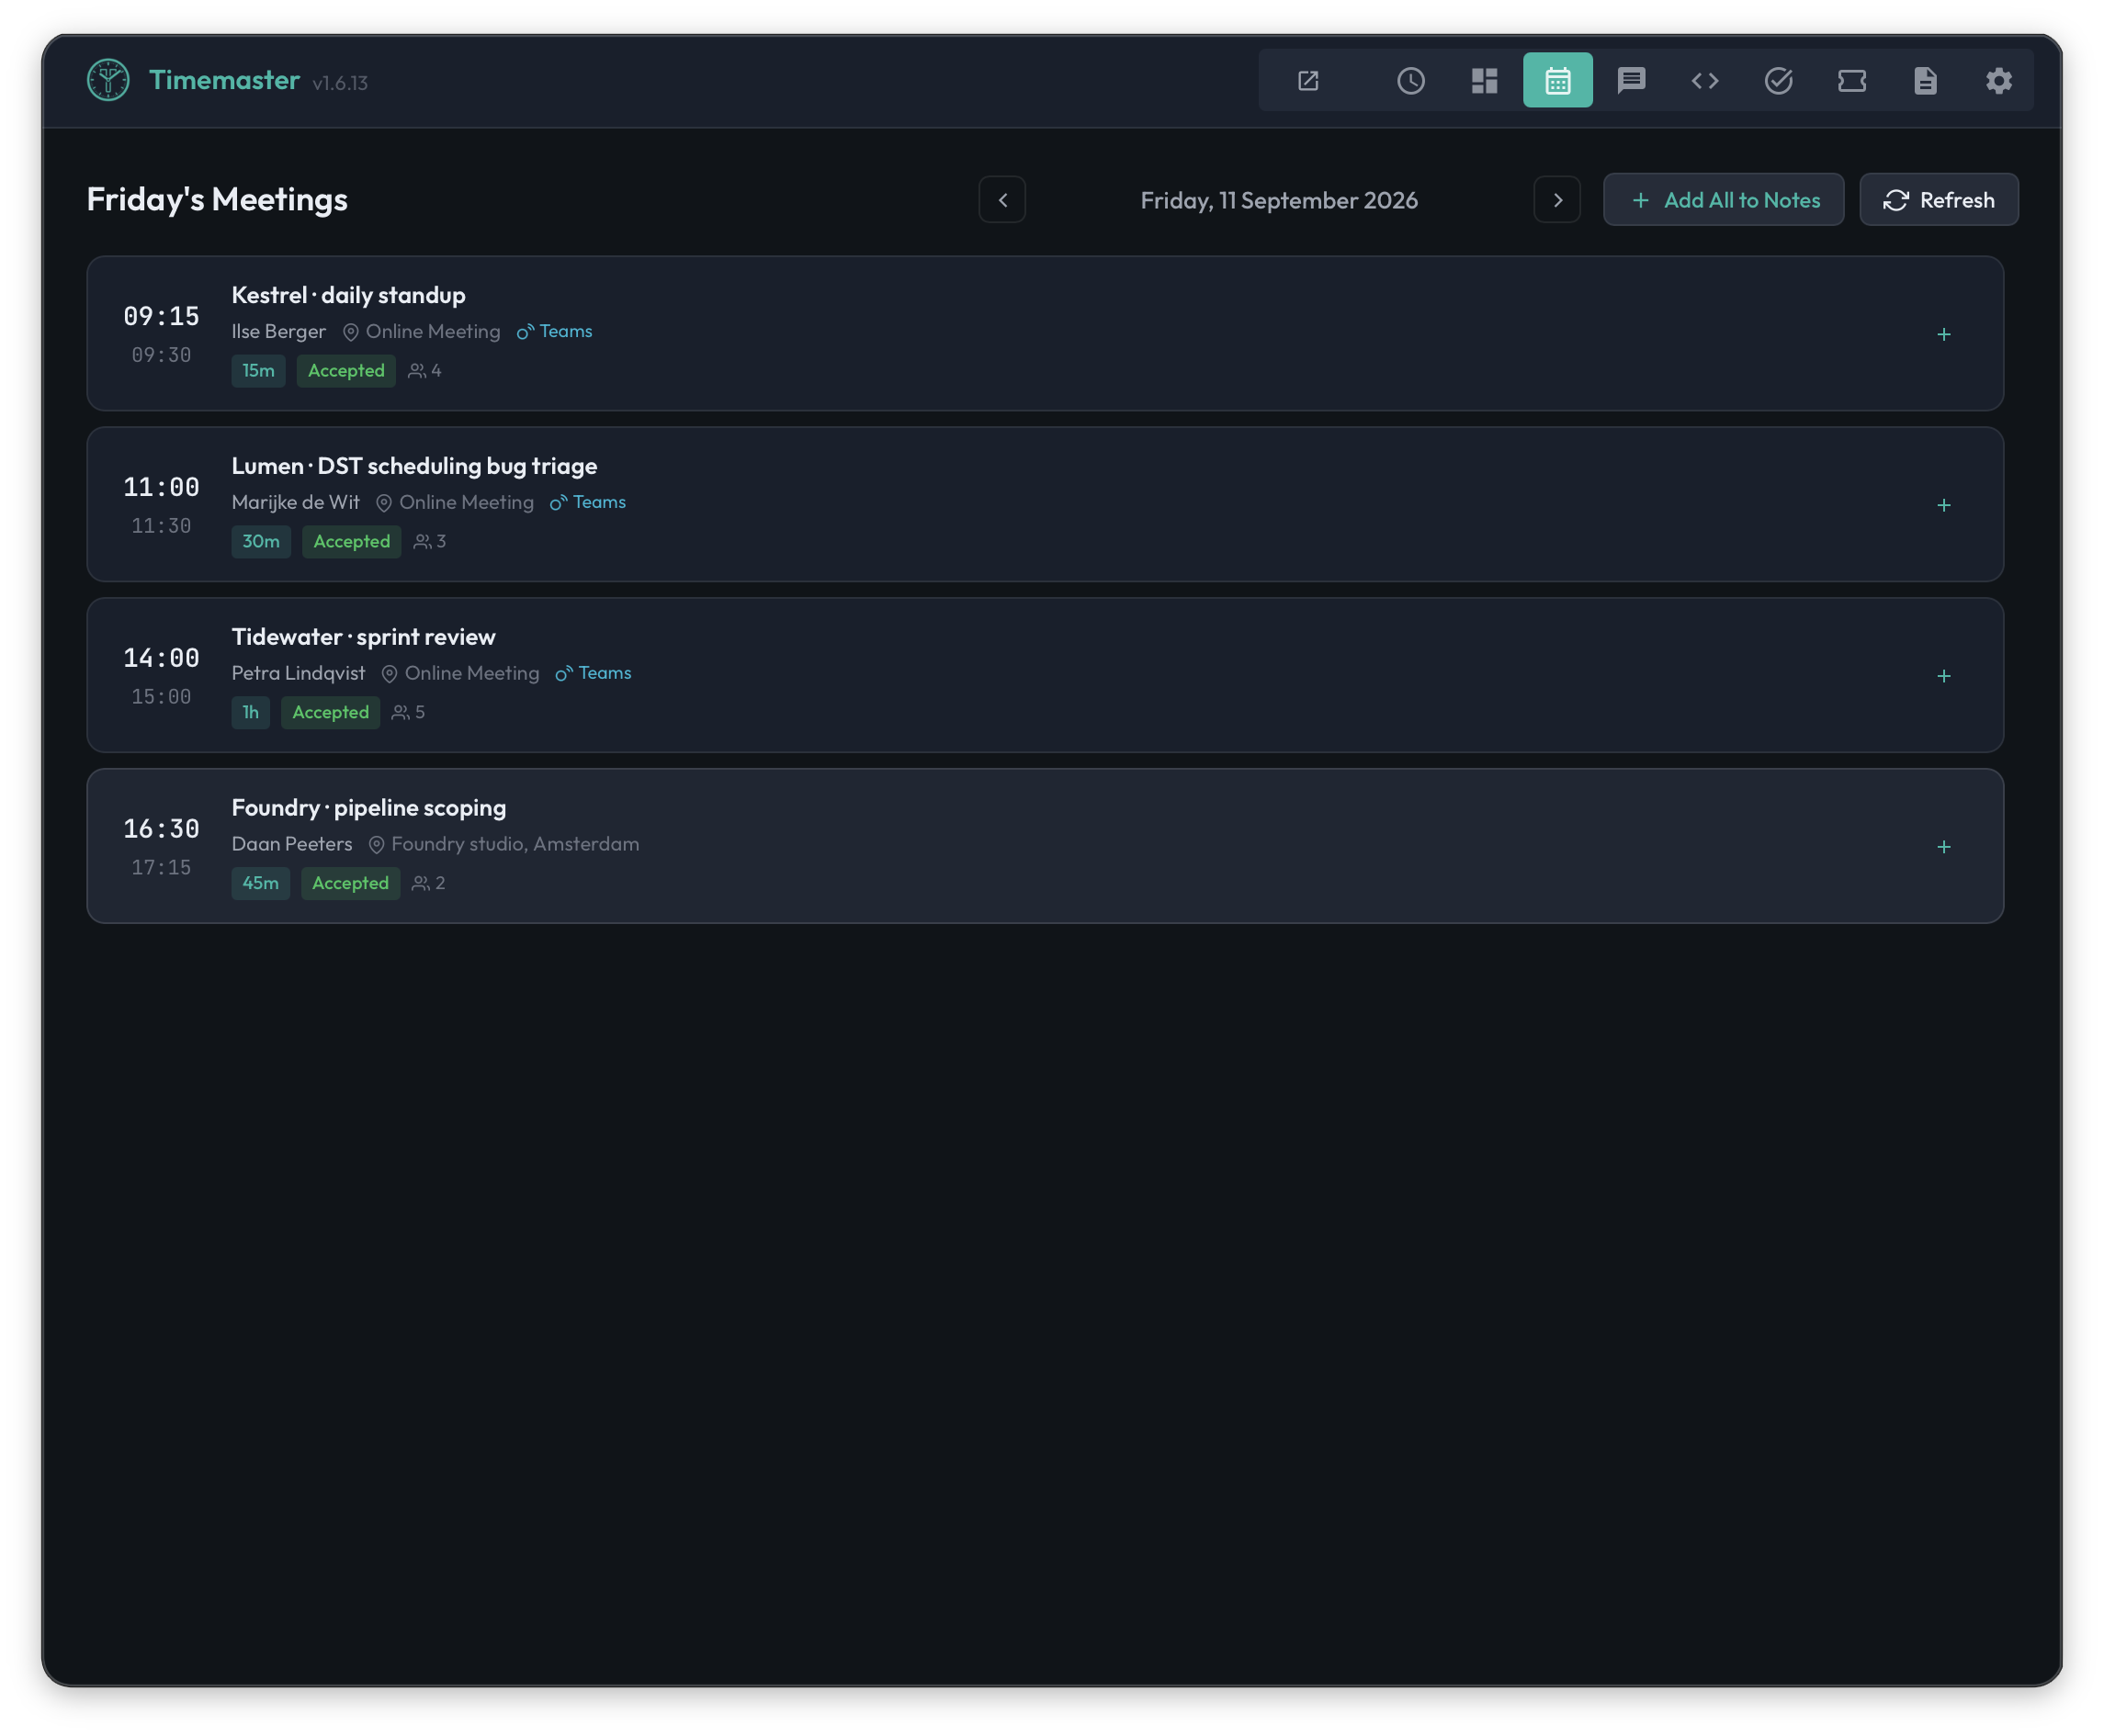Open the clock timer view
2104x1736 pixels.
[x=1411, y=80]
